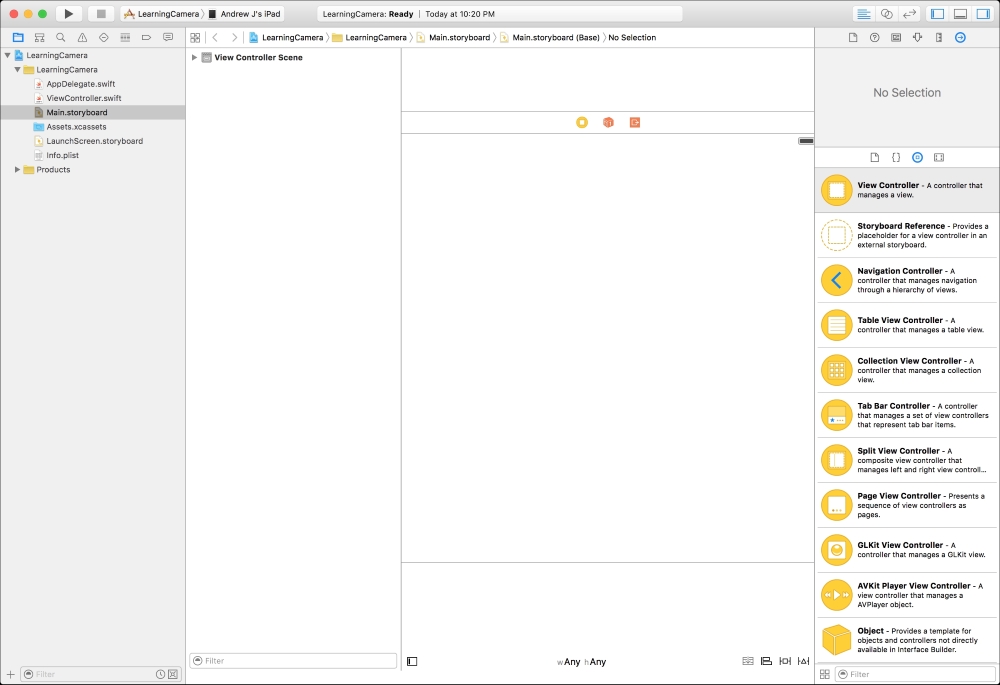Expand the View Controller Scene outline
The width and height of the screenshot is (1000, 685).
tap(193, 57)
